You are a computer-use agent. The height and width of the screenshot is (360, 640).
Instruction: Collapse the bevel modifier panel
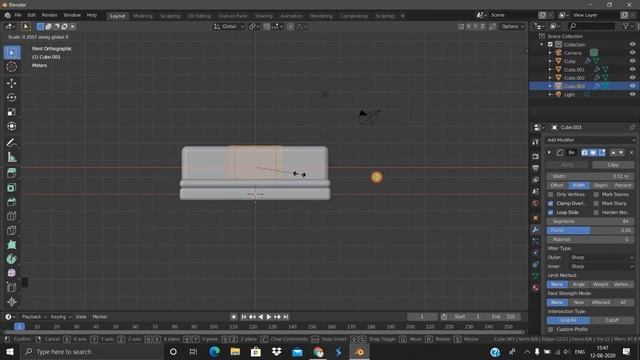(549, 152)
